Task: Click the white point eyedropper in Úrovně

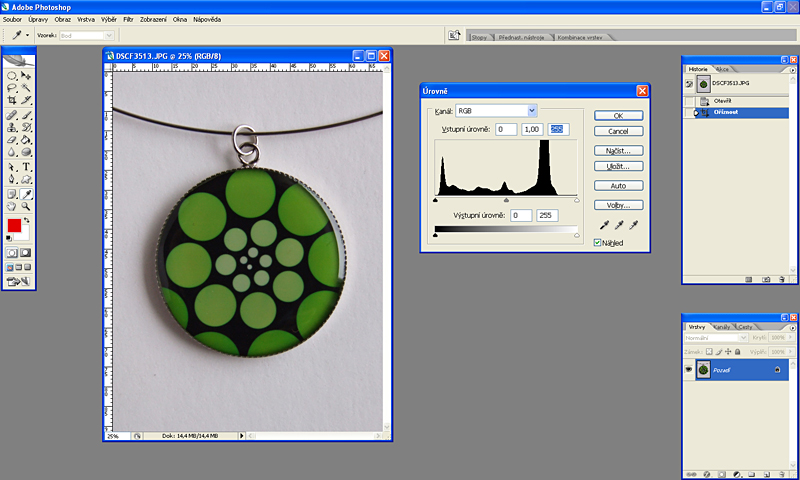Action: [x=633, y=226]
